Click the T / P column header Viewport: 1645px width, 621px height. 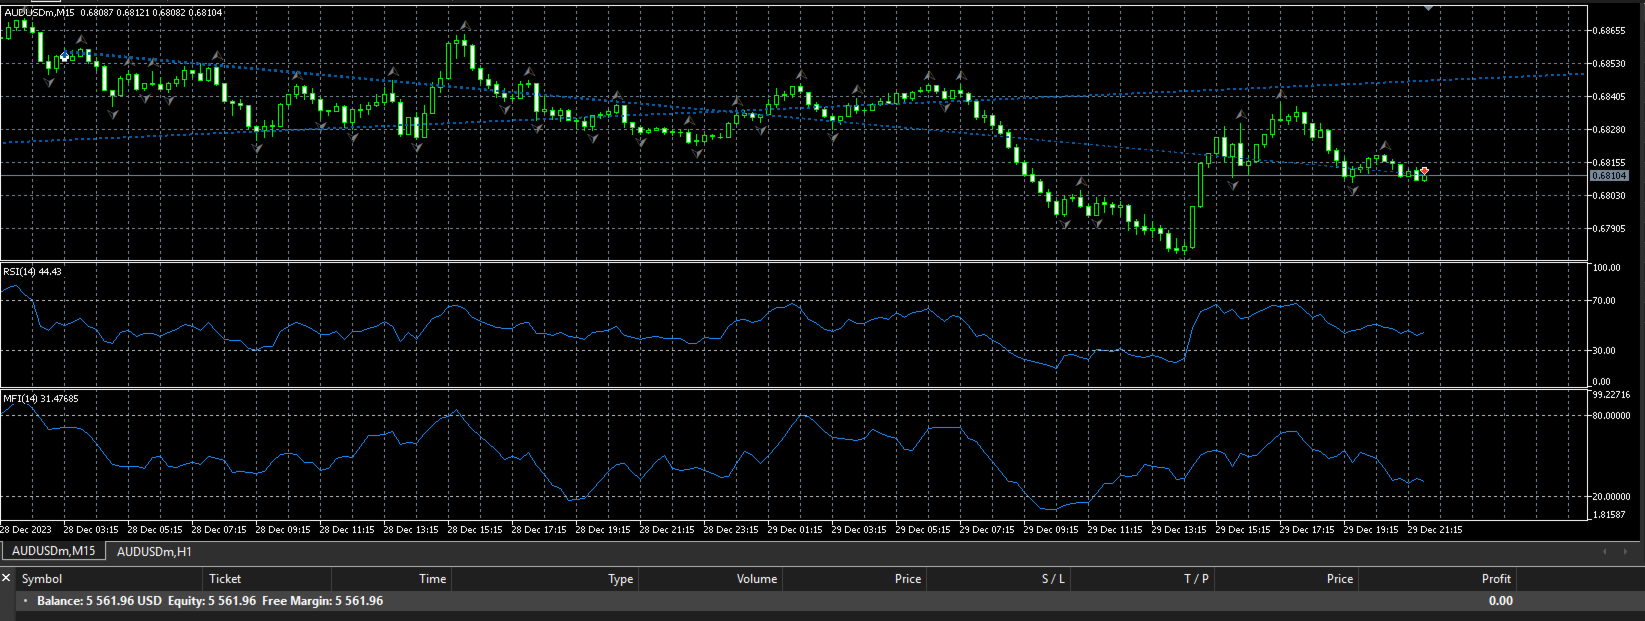click(x=1196, y=579)
